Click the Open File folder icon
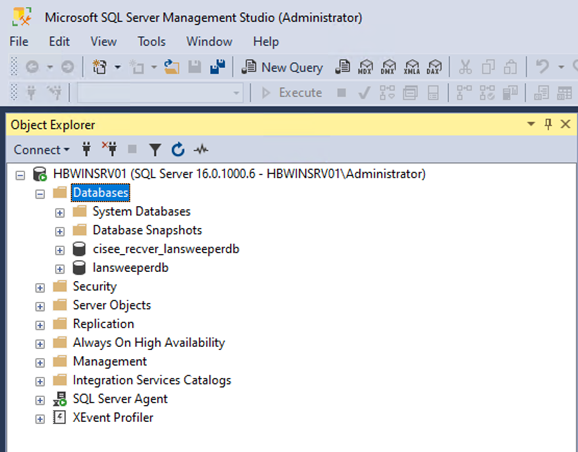Image resolution: width=578 pixels, height=452 pixels. [171, 67]
